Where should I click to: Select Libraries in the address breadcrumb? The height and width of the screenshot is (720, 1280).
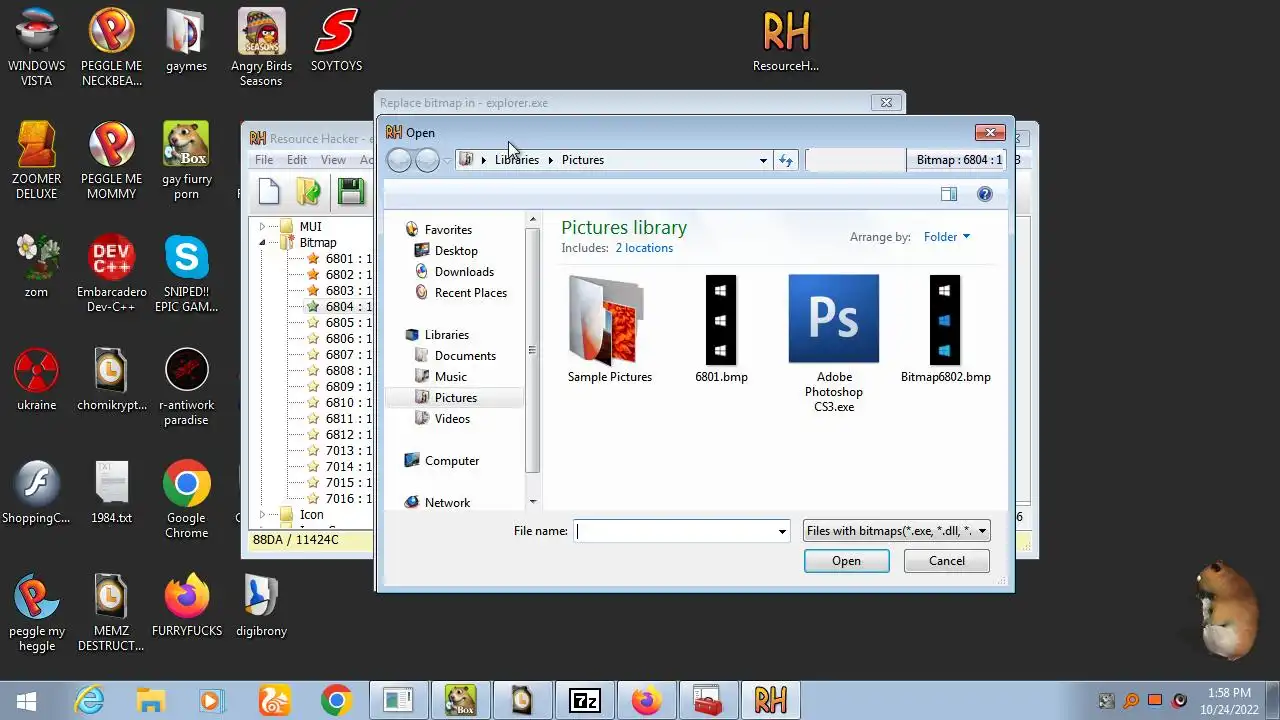click(516, 160)
